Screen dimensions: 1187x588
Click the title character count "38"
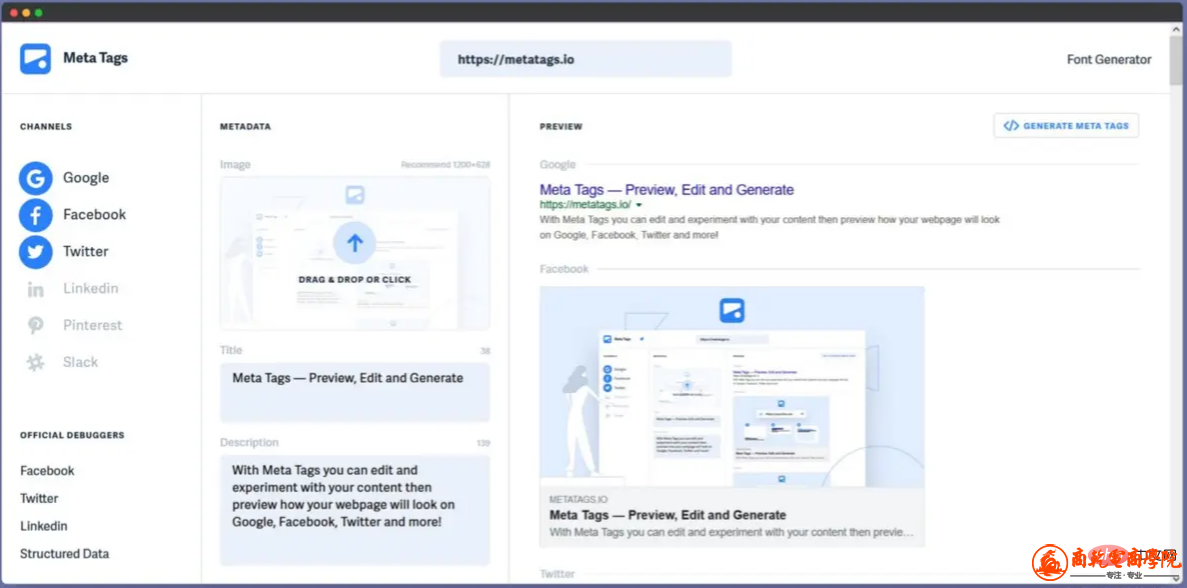click(485, 351)
